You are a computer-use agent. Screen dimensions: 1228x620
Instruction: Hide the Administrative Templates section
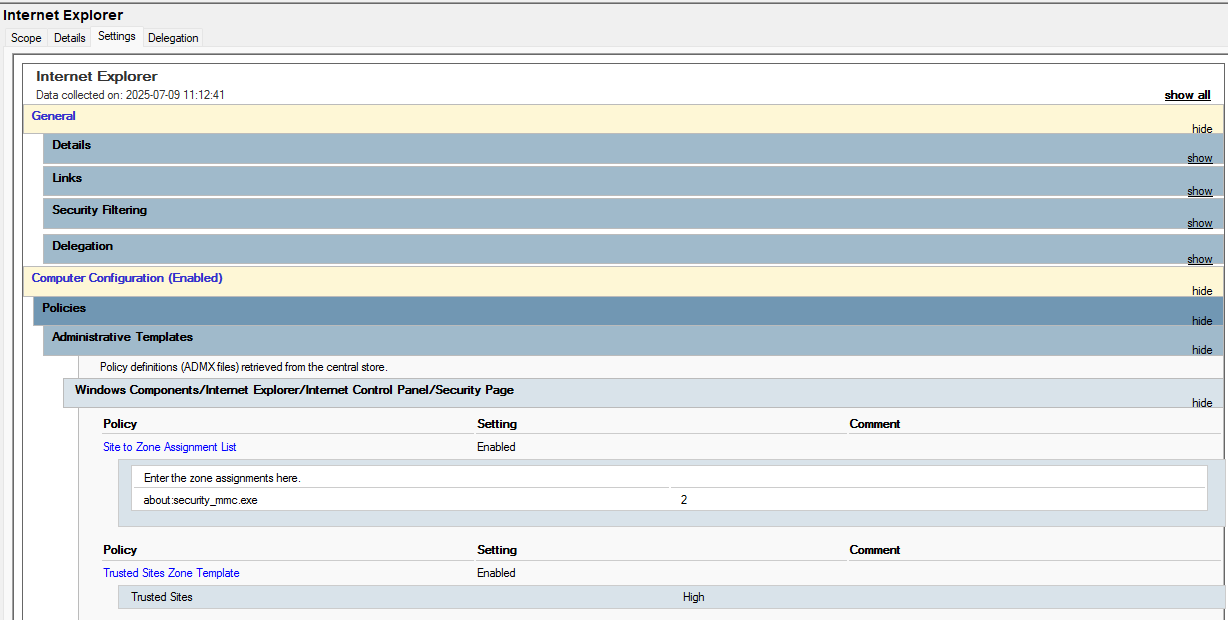tap(1202, 350)
